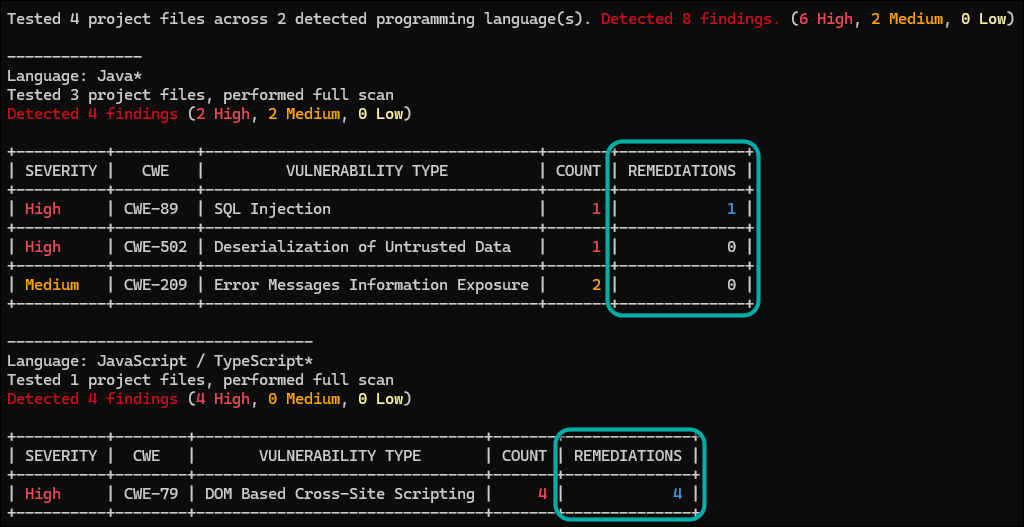Click the VULNERABILITY TYPE header in the JavaScript table
The image size is (1024, 527).
(x=339, y=456)
